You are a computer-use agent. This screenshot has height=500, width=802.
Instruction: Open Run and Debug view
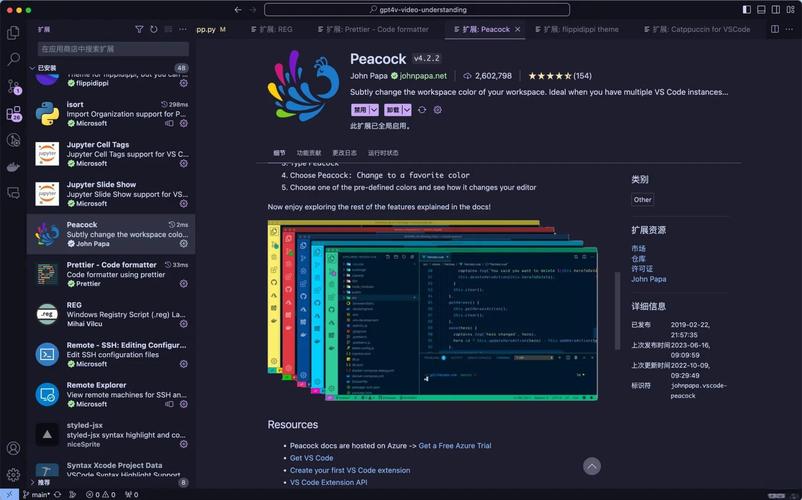pyautogui.click(x=13, y=140)
